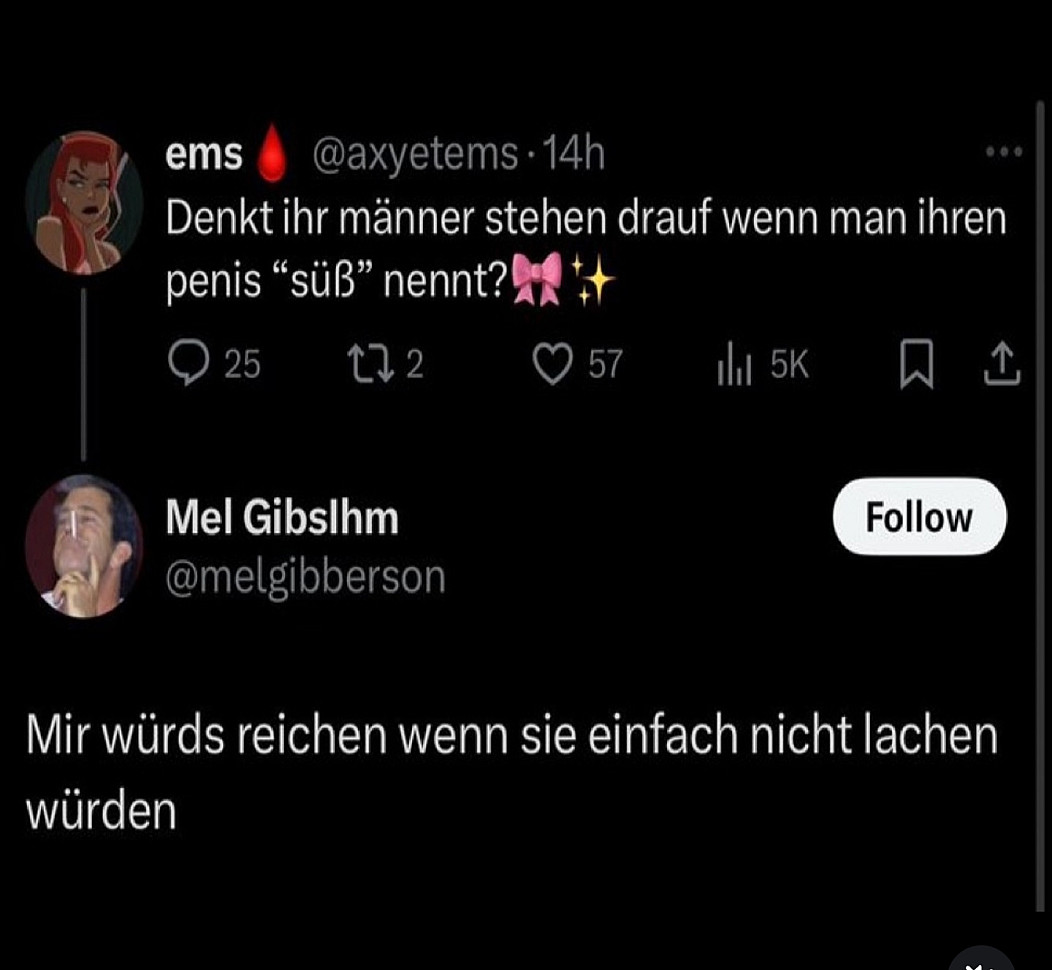Like the ems tweet with heart icon
Screen dimensions: 1052x970
(x=552, y=364)
